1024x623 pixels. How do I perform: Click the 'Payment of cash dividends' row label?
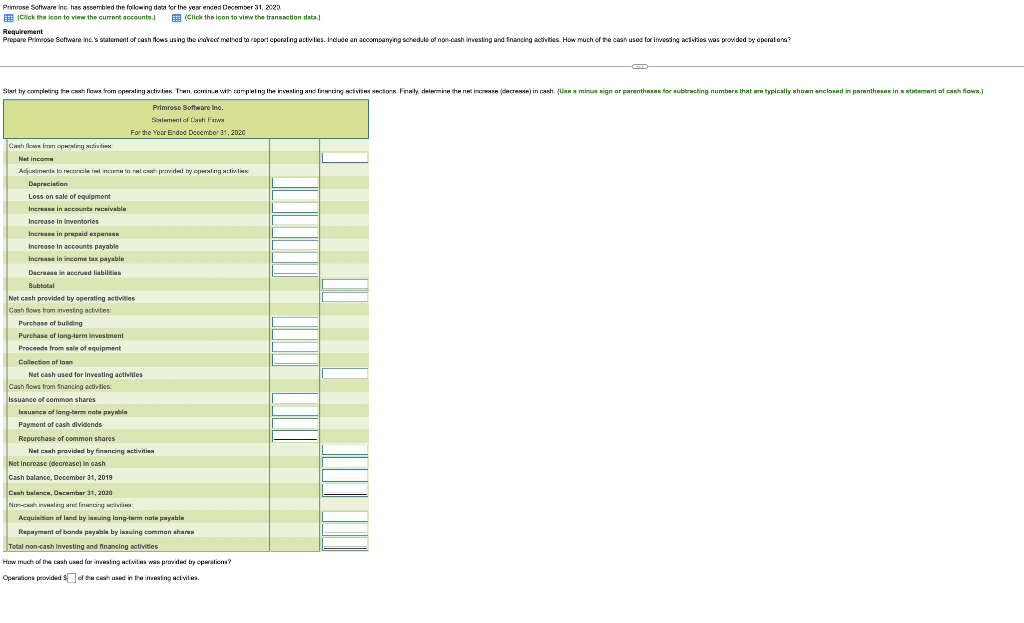[60, 424]
